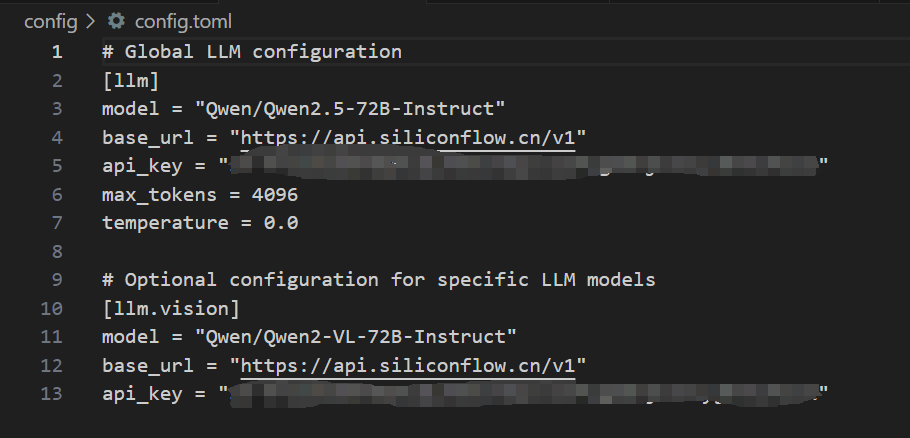
Task: Click the blurred api_key value on line 13
Action: [x=525, y=393]
